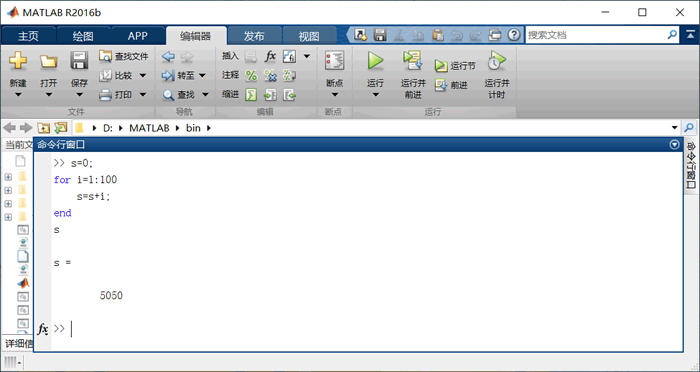Screen dimensions: 700x372
Task: Click the blue back arrow in navigation group
Action: pyautogui.click(x=168, y=56)
